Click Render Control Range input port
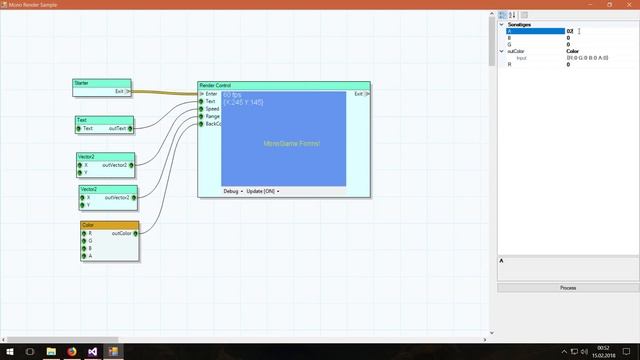This screenshot has height=360, width=640. click(201, 116)
